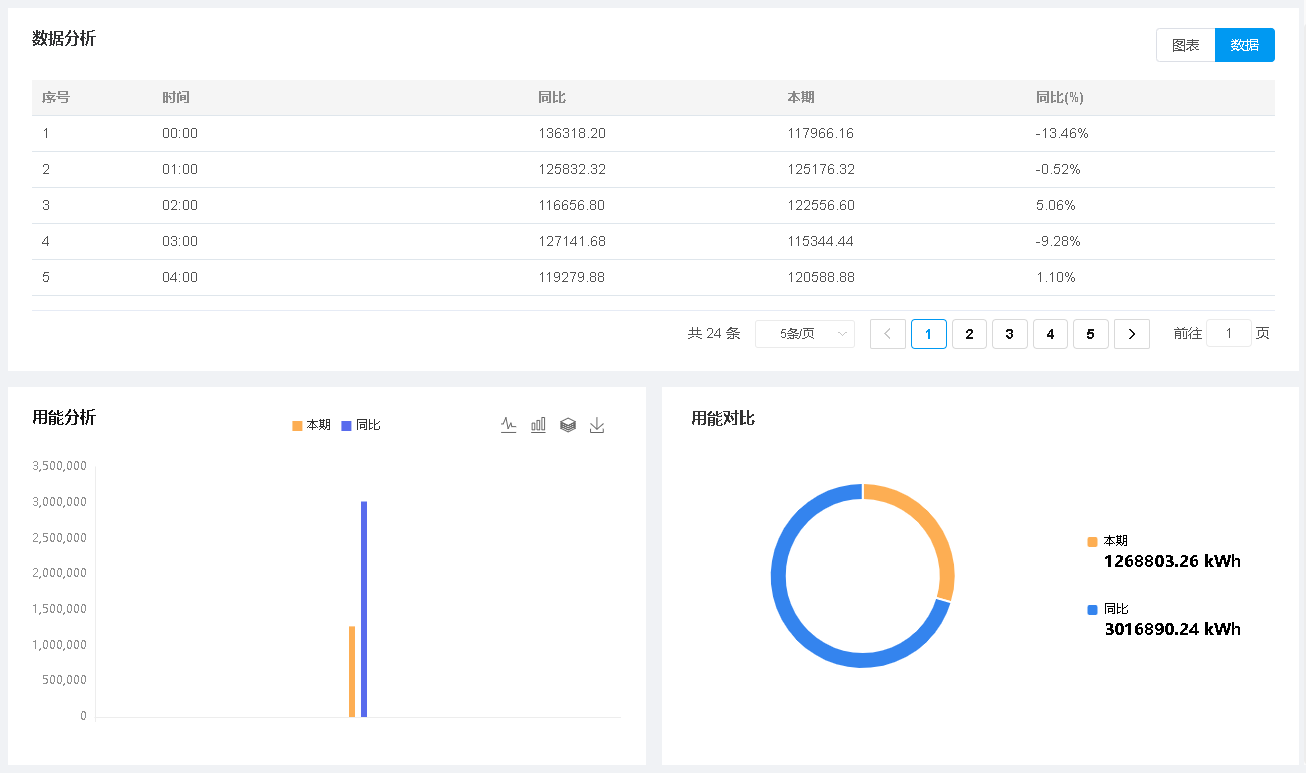Select the 00:00 table row
1306x773 pixels.
[653, 134]
